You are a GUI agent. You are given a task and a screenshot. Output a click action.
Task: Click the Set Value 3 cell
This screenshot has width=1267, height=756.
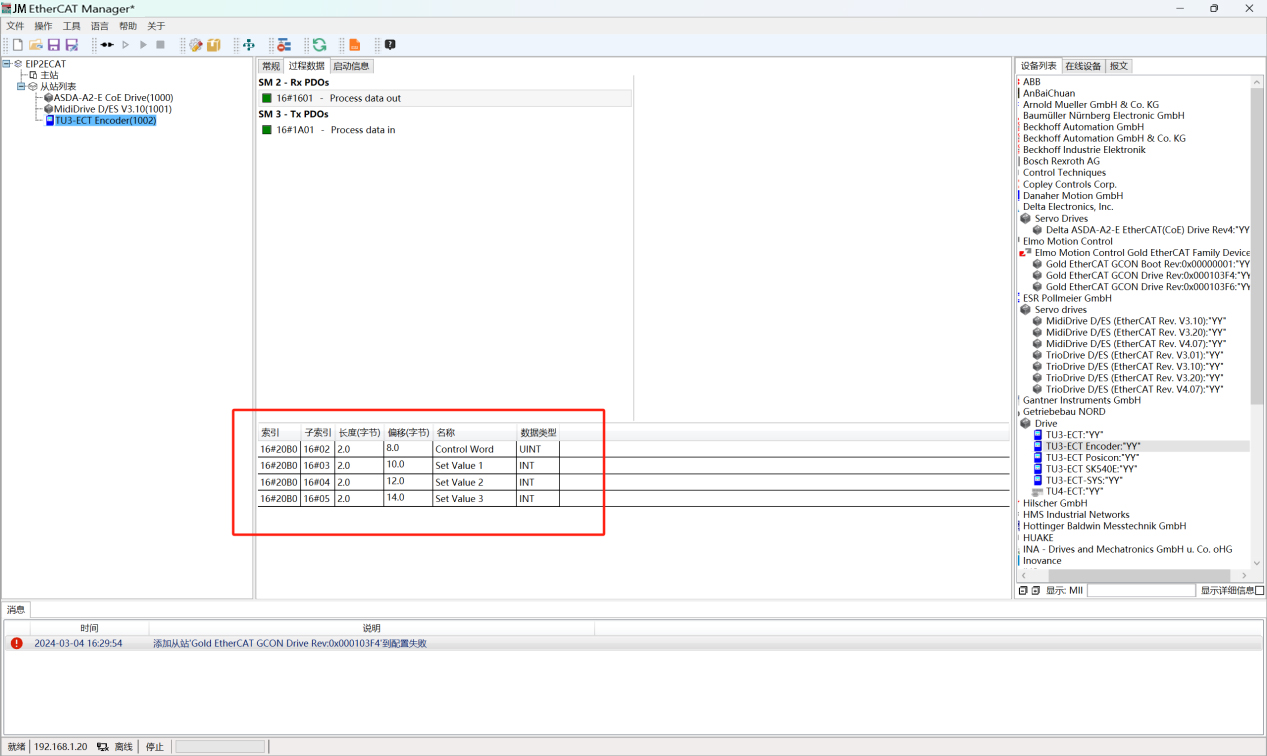tap(474, 498)
